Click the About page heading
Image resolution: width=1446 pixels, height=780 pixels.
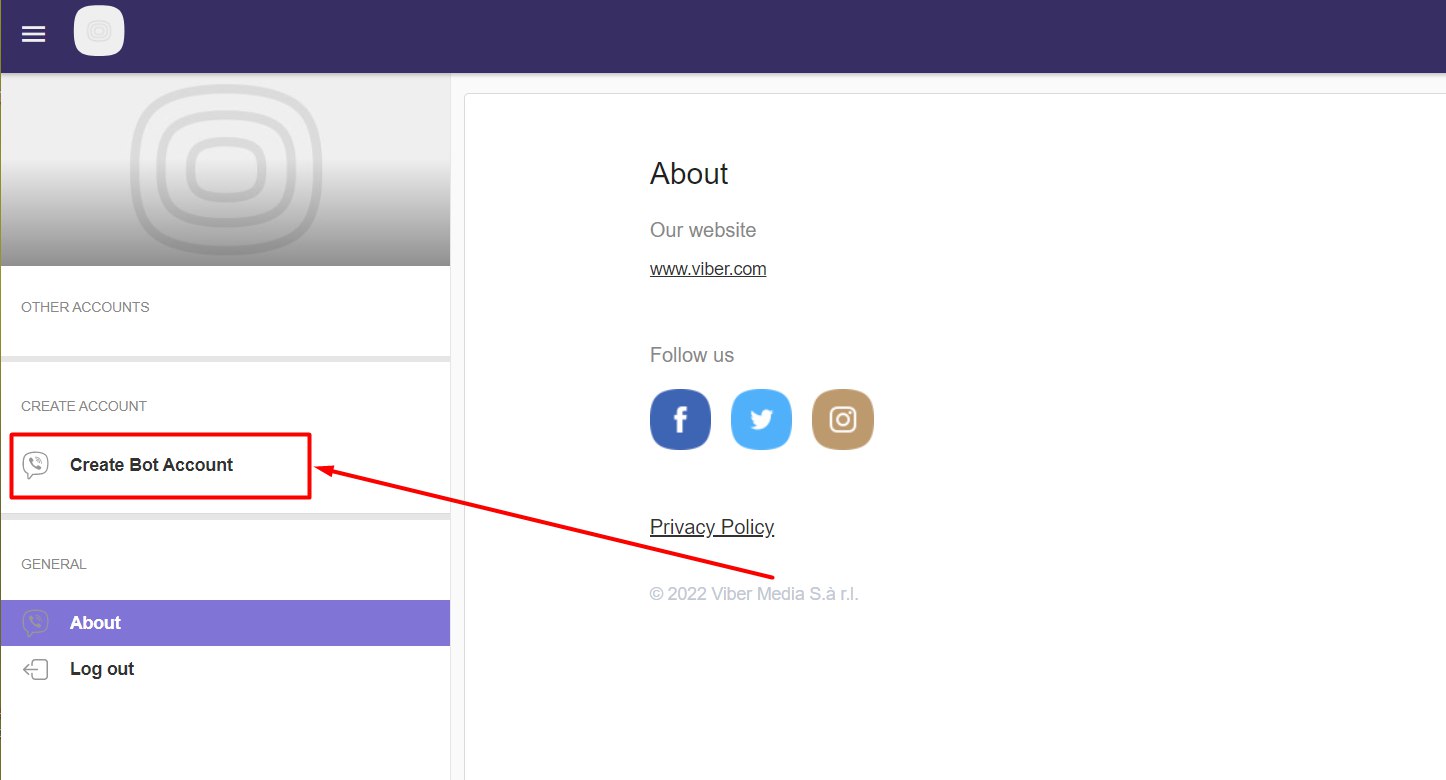pyautogui.click(x=689, y=174)
